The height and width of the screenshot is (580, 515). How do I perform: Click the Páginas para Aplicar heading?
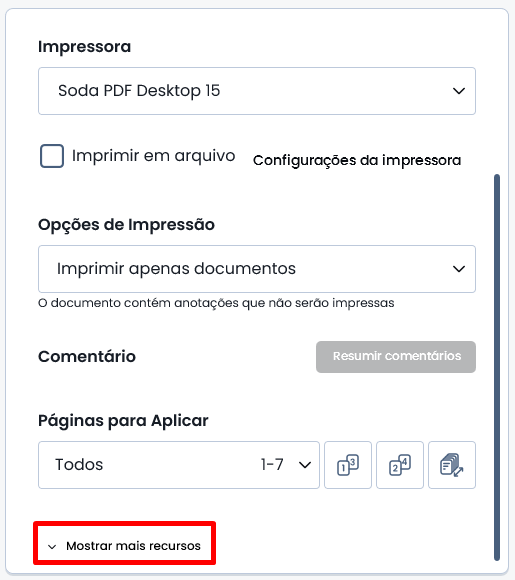pos(123,421)
